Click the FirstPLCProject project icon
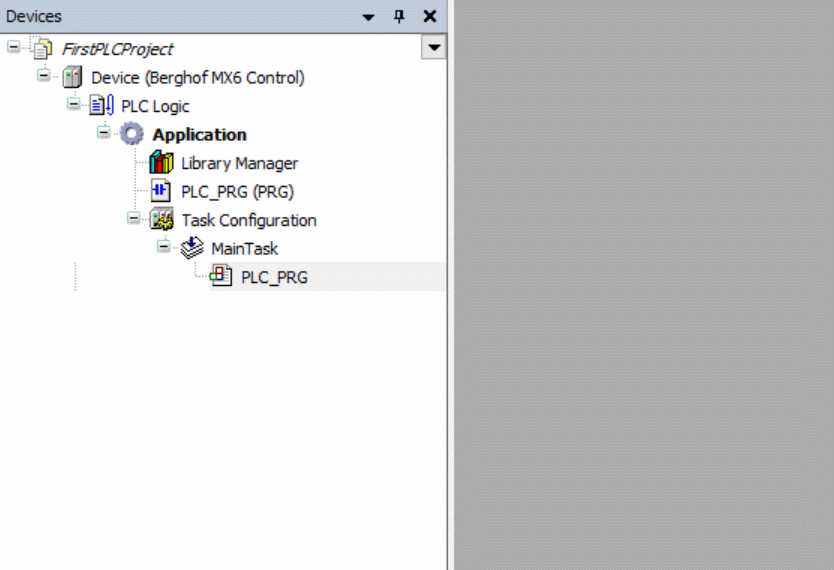The height and width of the screenshot is (570, 834). [x=42, y=48]
